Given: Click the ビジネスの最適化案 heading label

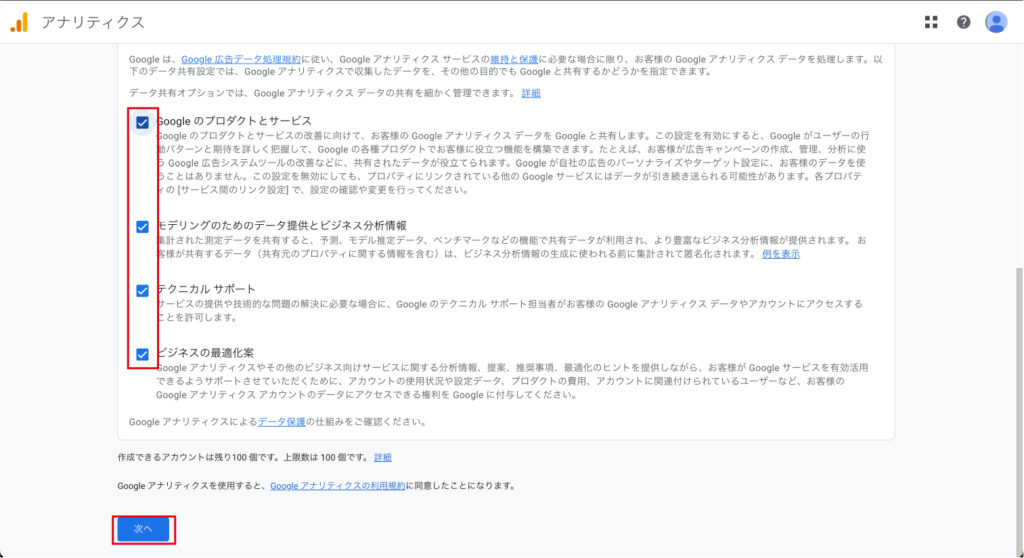Looking at the screenshot, I should [x=205, y=353].
